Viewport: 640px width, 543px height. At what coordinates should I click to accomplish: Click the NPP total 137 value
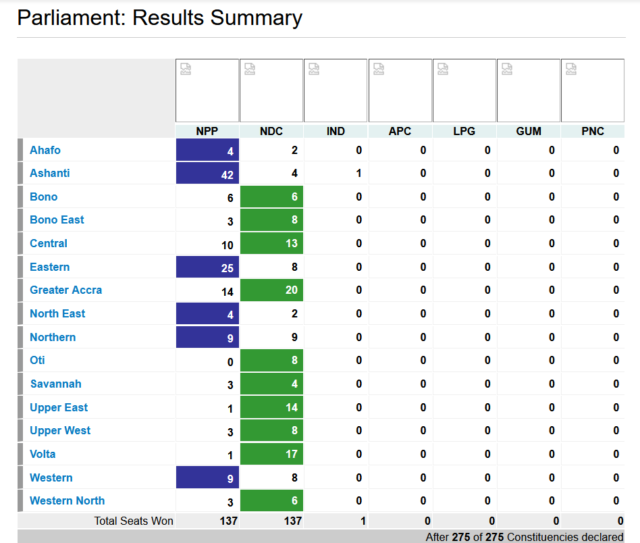tap(228, 521)
